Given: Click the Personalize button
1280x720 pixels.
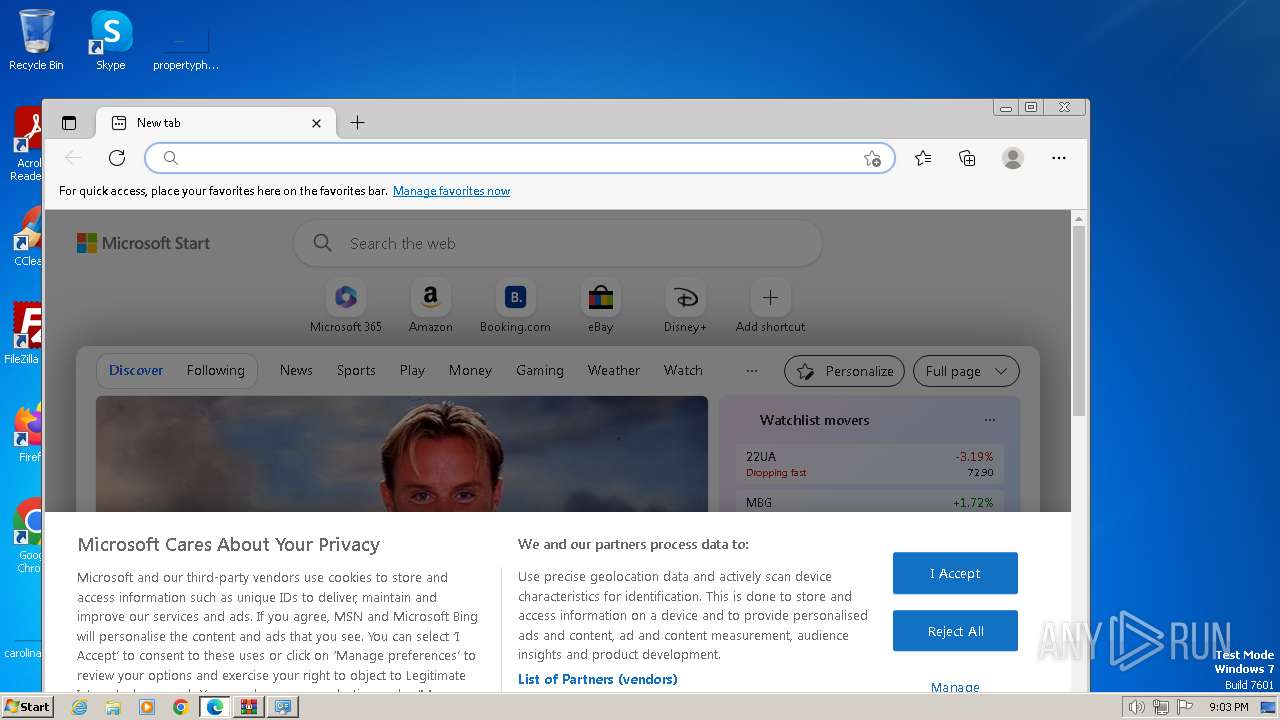Looking at the screenshot, I should (844, 371).
